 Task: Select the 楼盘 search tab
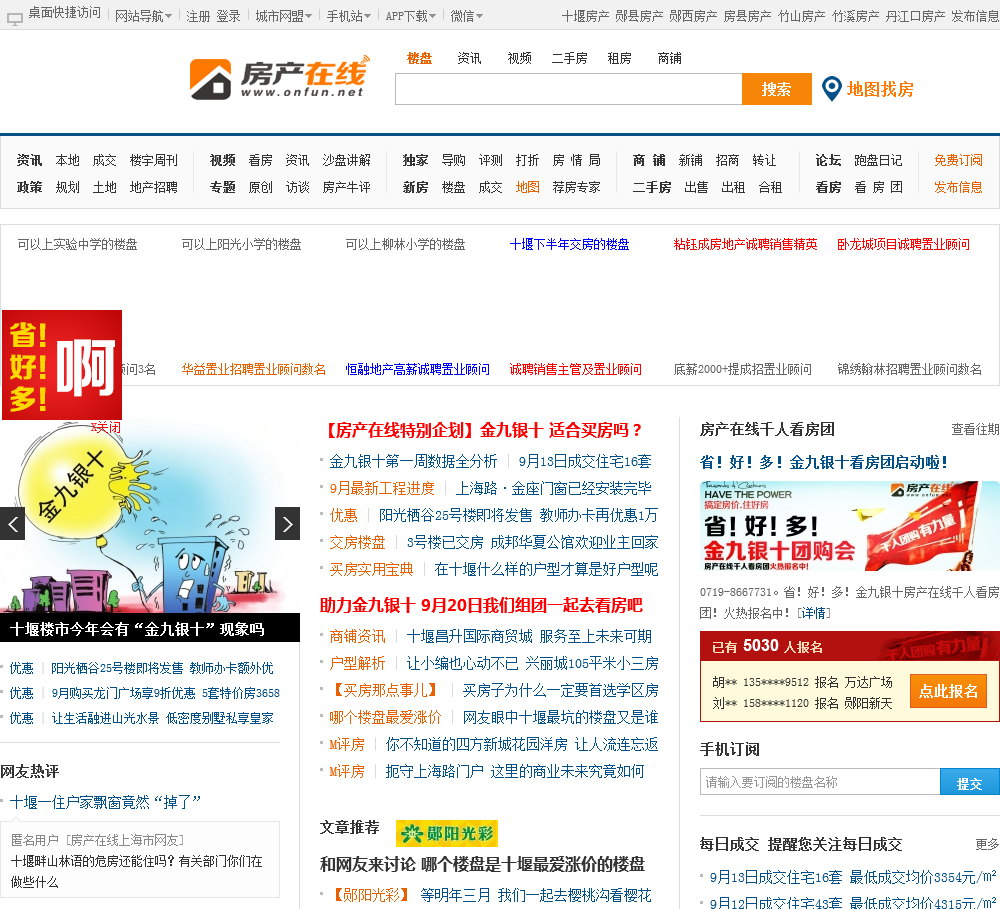tap(420, 59)
